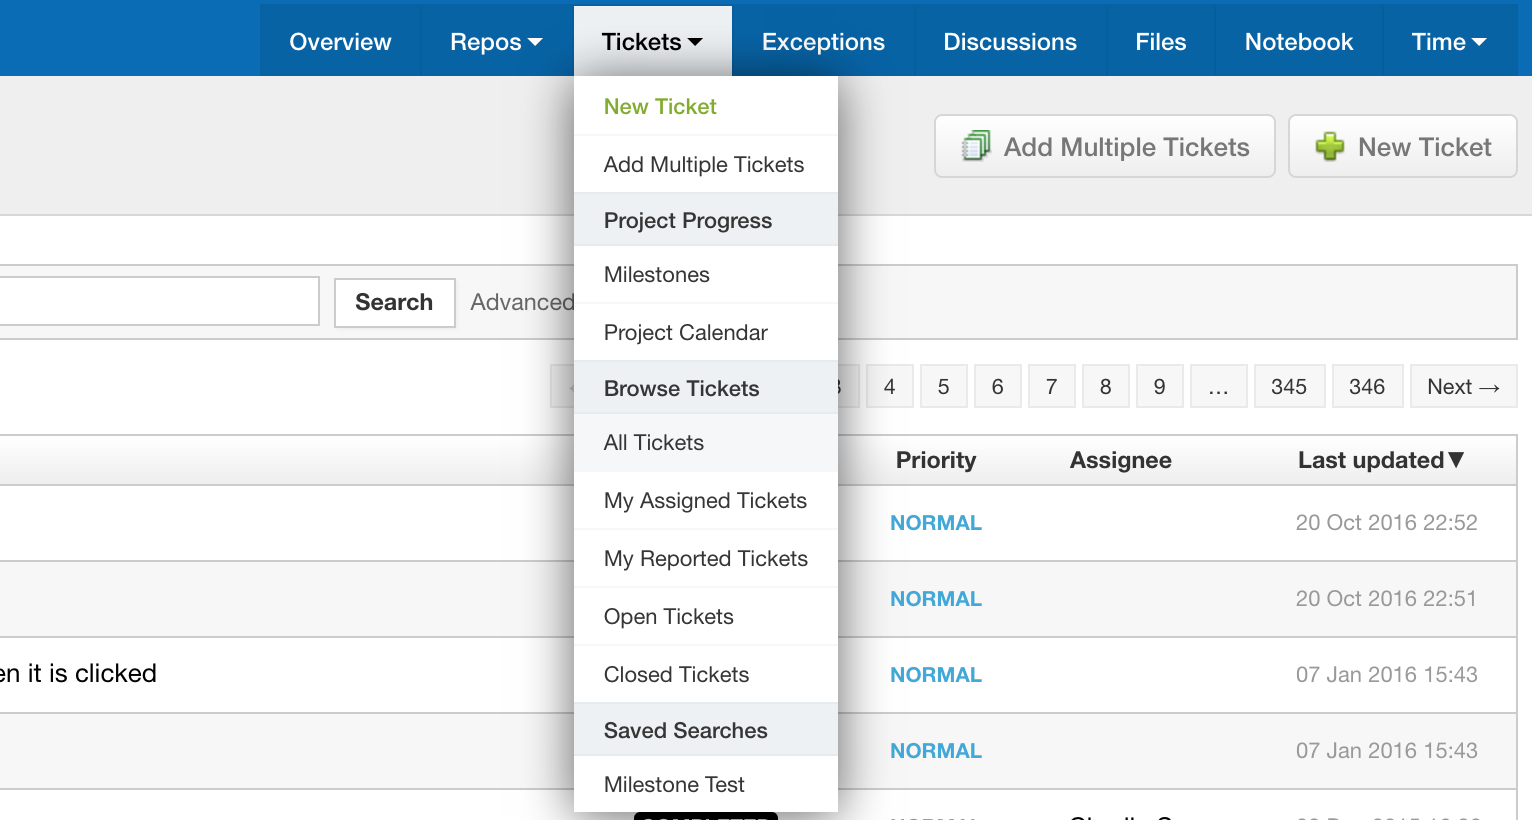Viewport: 1532px width, 820px height.
Task: Click date 20 Oct 2016 22:52
Action: pyautogui.click(x=1386, y=522)
